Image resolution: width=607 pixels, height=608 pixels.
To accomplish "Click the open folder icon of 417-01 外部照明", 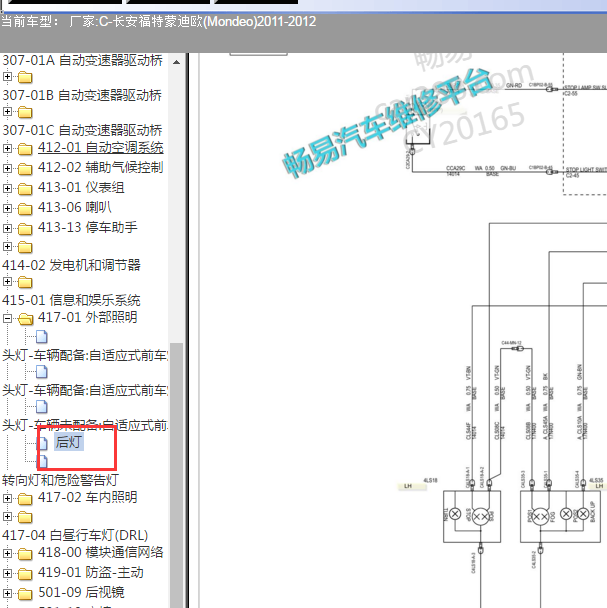I will pos(25,319).
